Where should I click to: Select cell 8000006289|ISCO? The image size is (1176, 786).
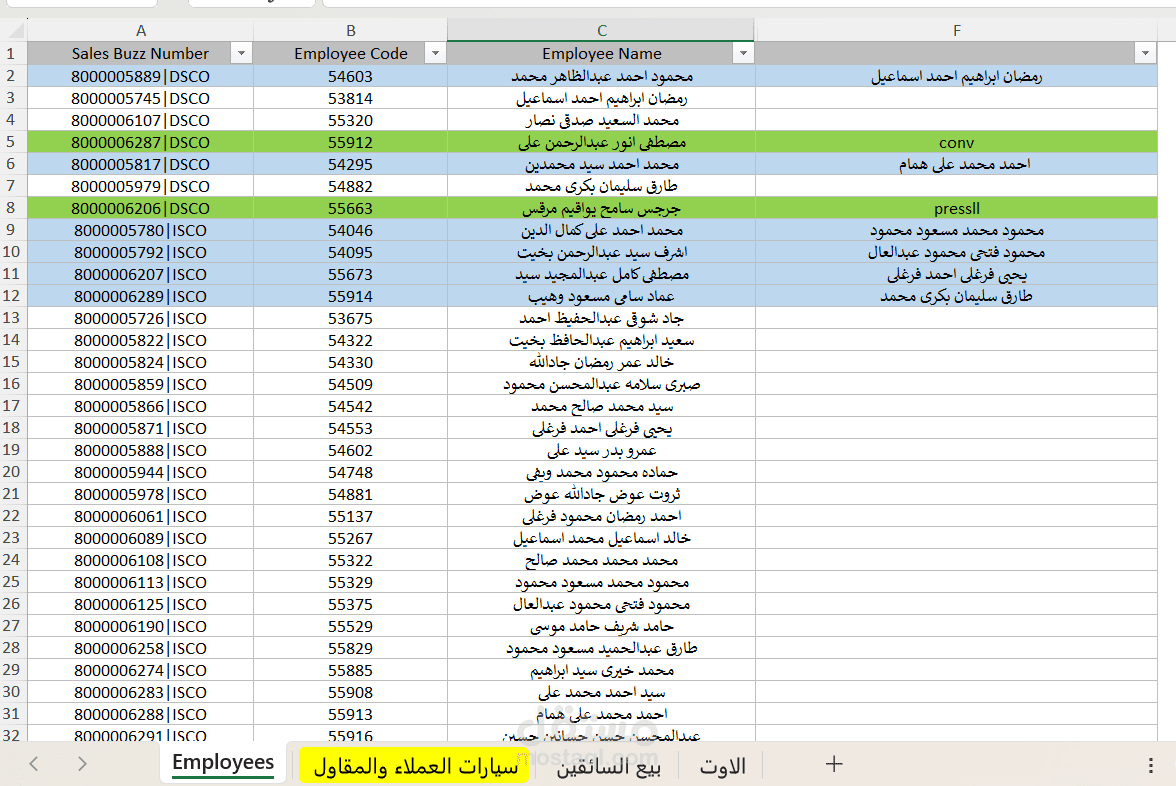140,296
